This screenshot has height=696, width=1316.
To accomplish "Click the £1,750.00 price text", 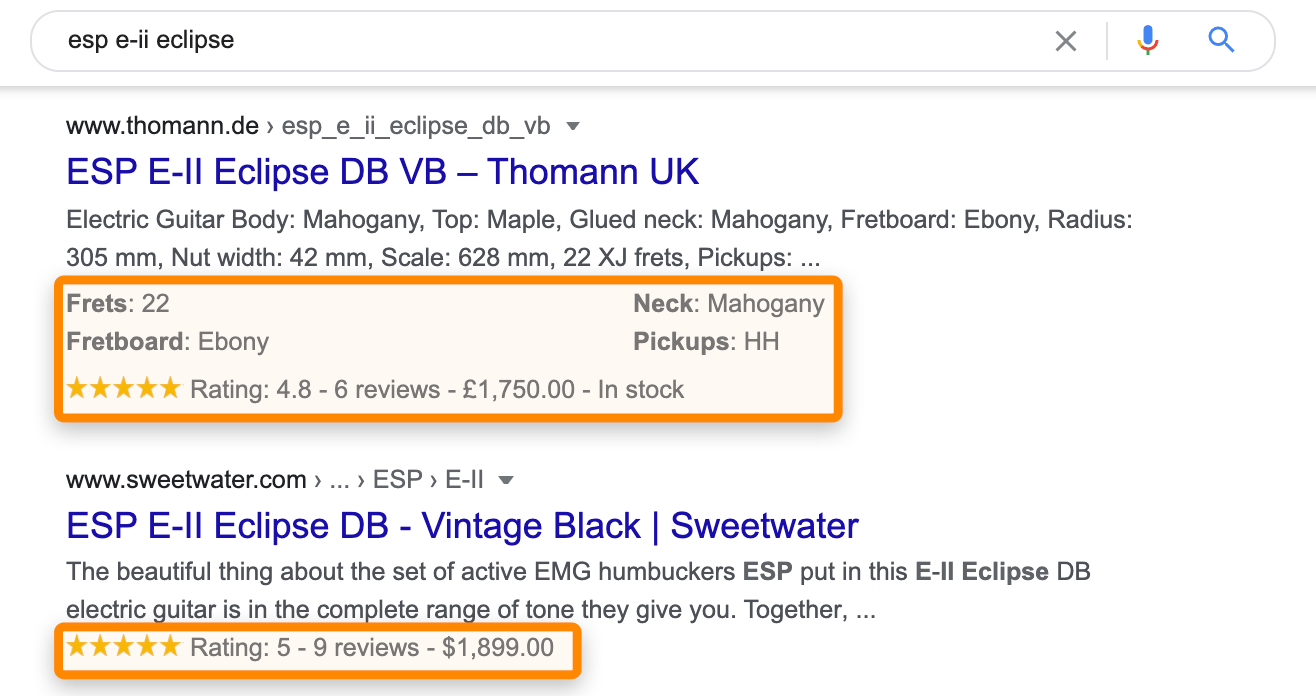I will coord(518,389).
